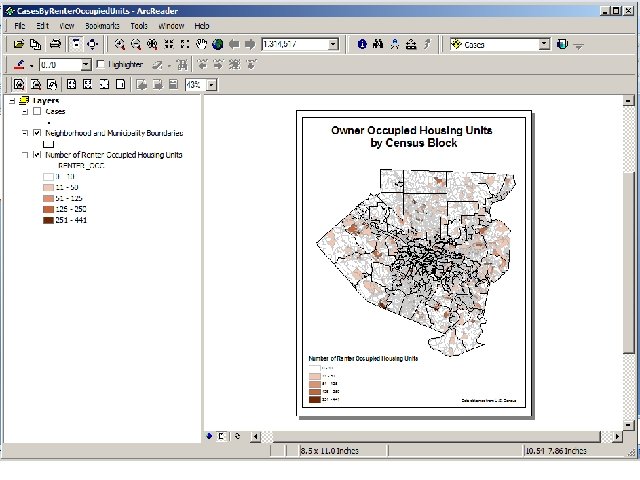This screenshot has height=480, width=640.
Task: Click the Open document folder icon
Action: pos(19,44)
